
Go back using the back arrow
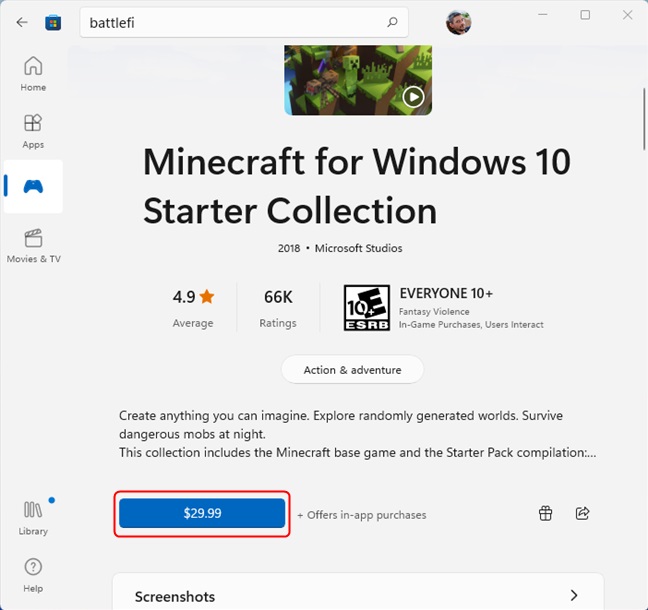(21, 22)
